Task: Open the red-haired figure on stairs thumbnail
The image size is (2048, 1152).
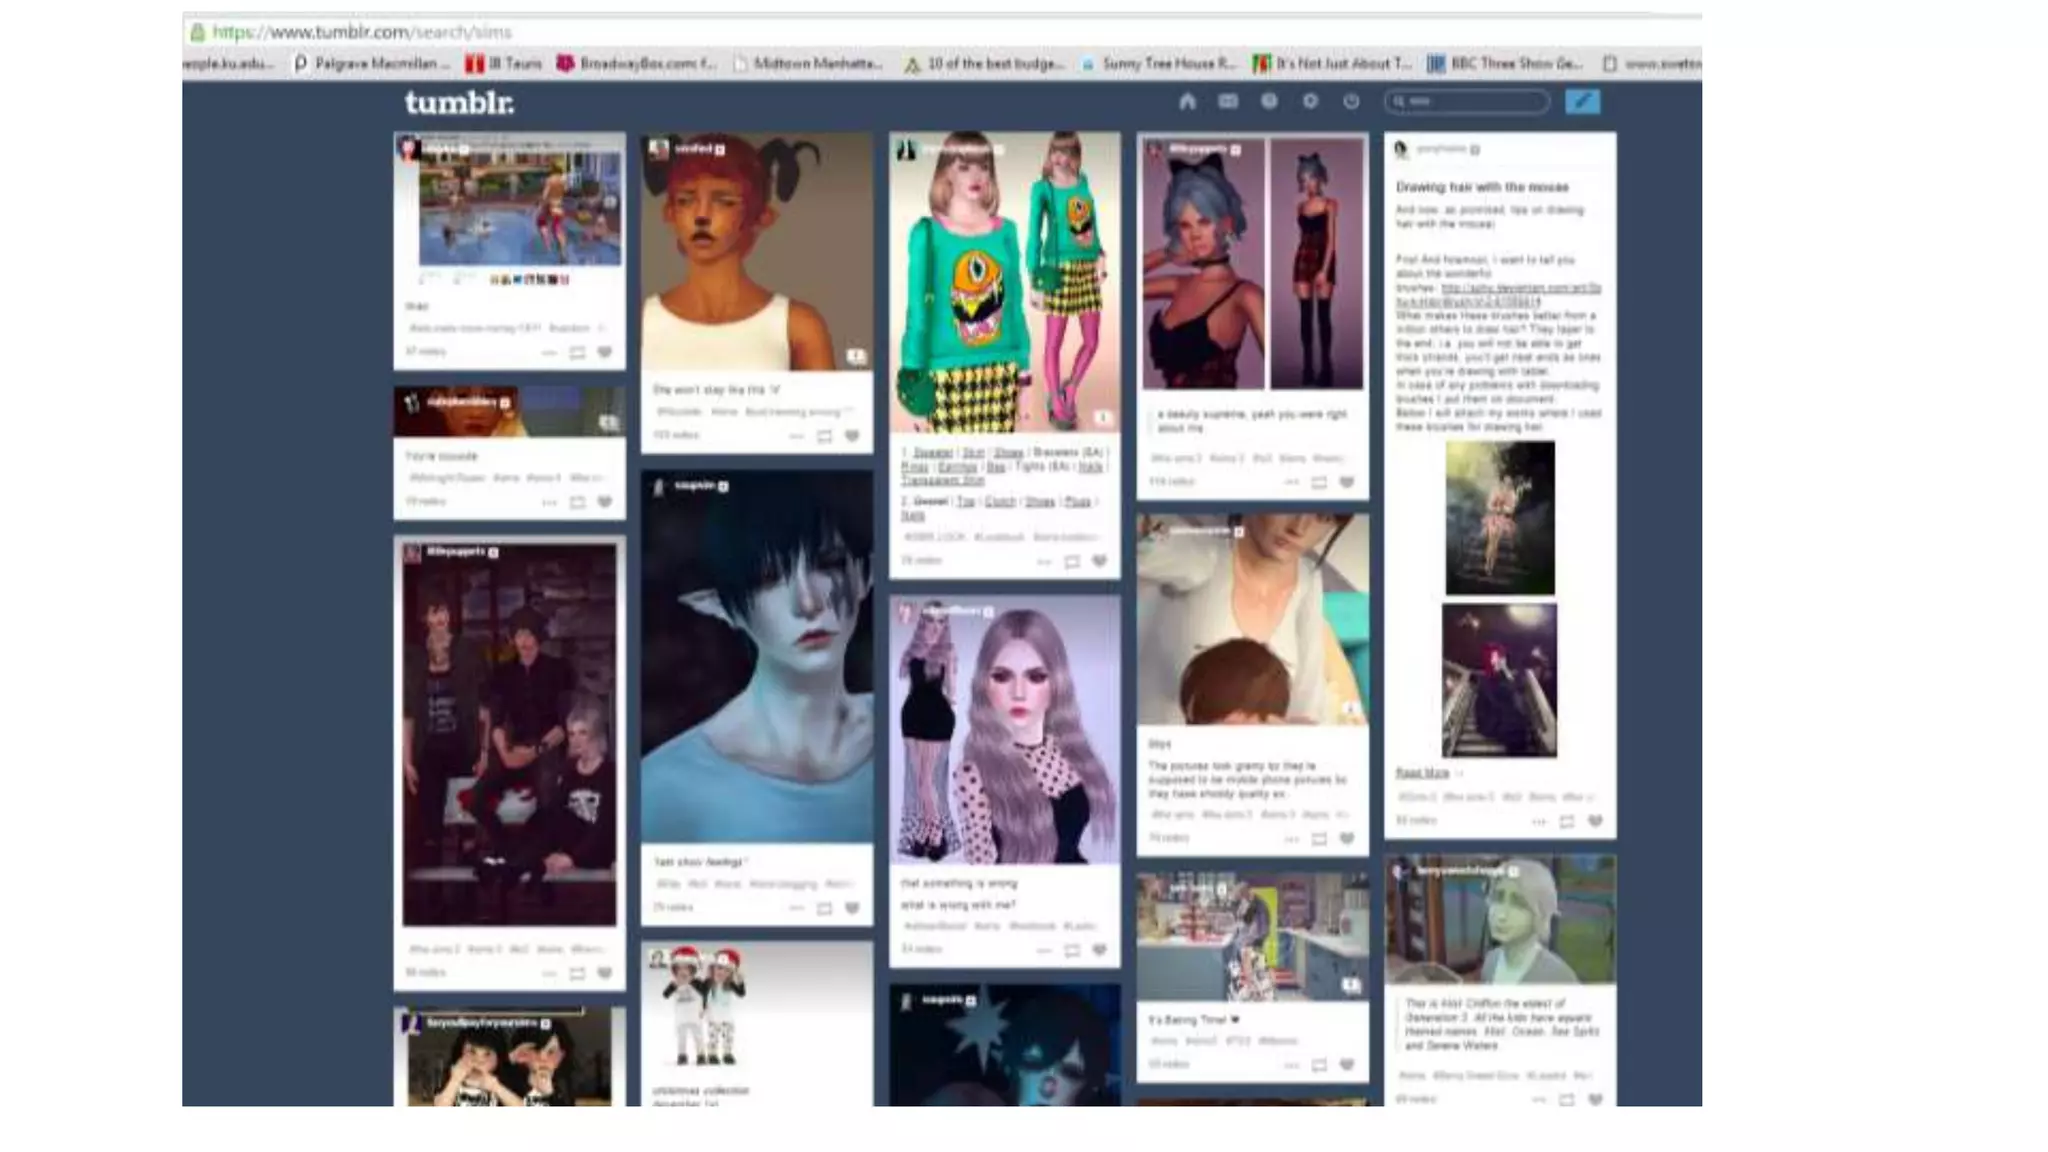Action: coord(1499,680)
